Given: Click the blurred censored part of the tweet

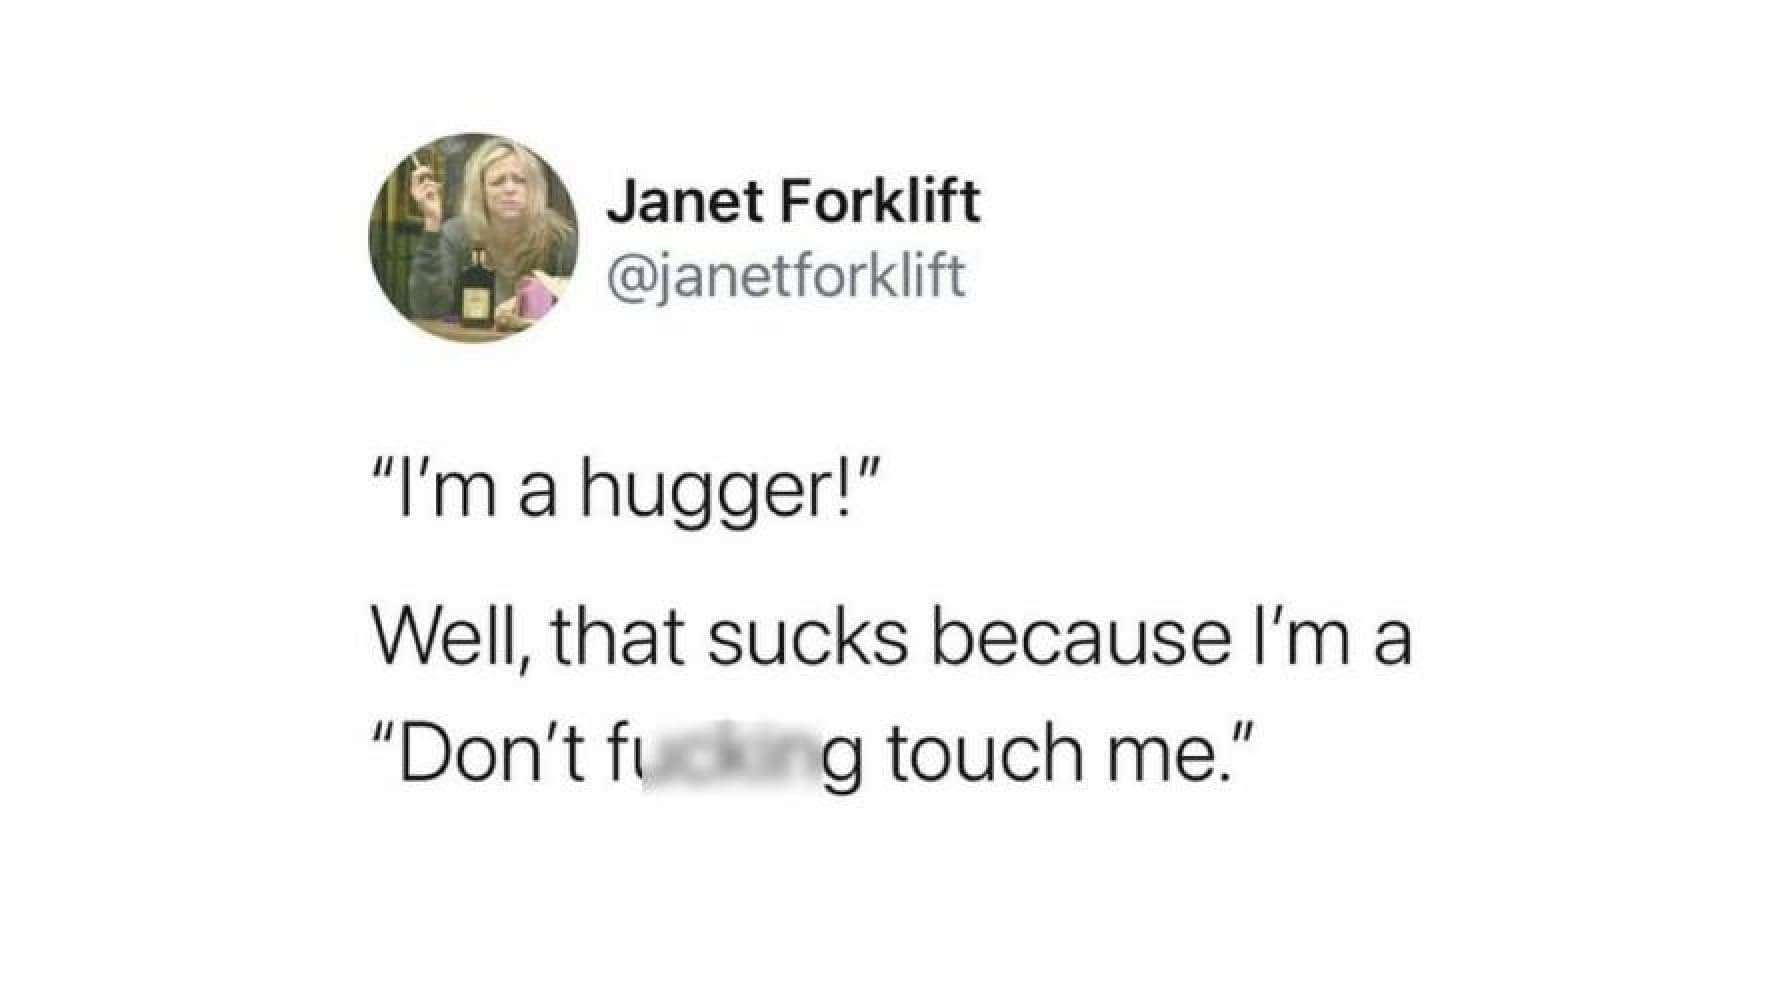Looking at the screenshot, I should click(x=729, y=762).
